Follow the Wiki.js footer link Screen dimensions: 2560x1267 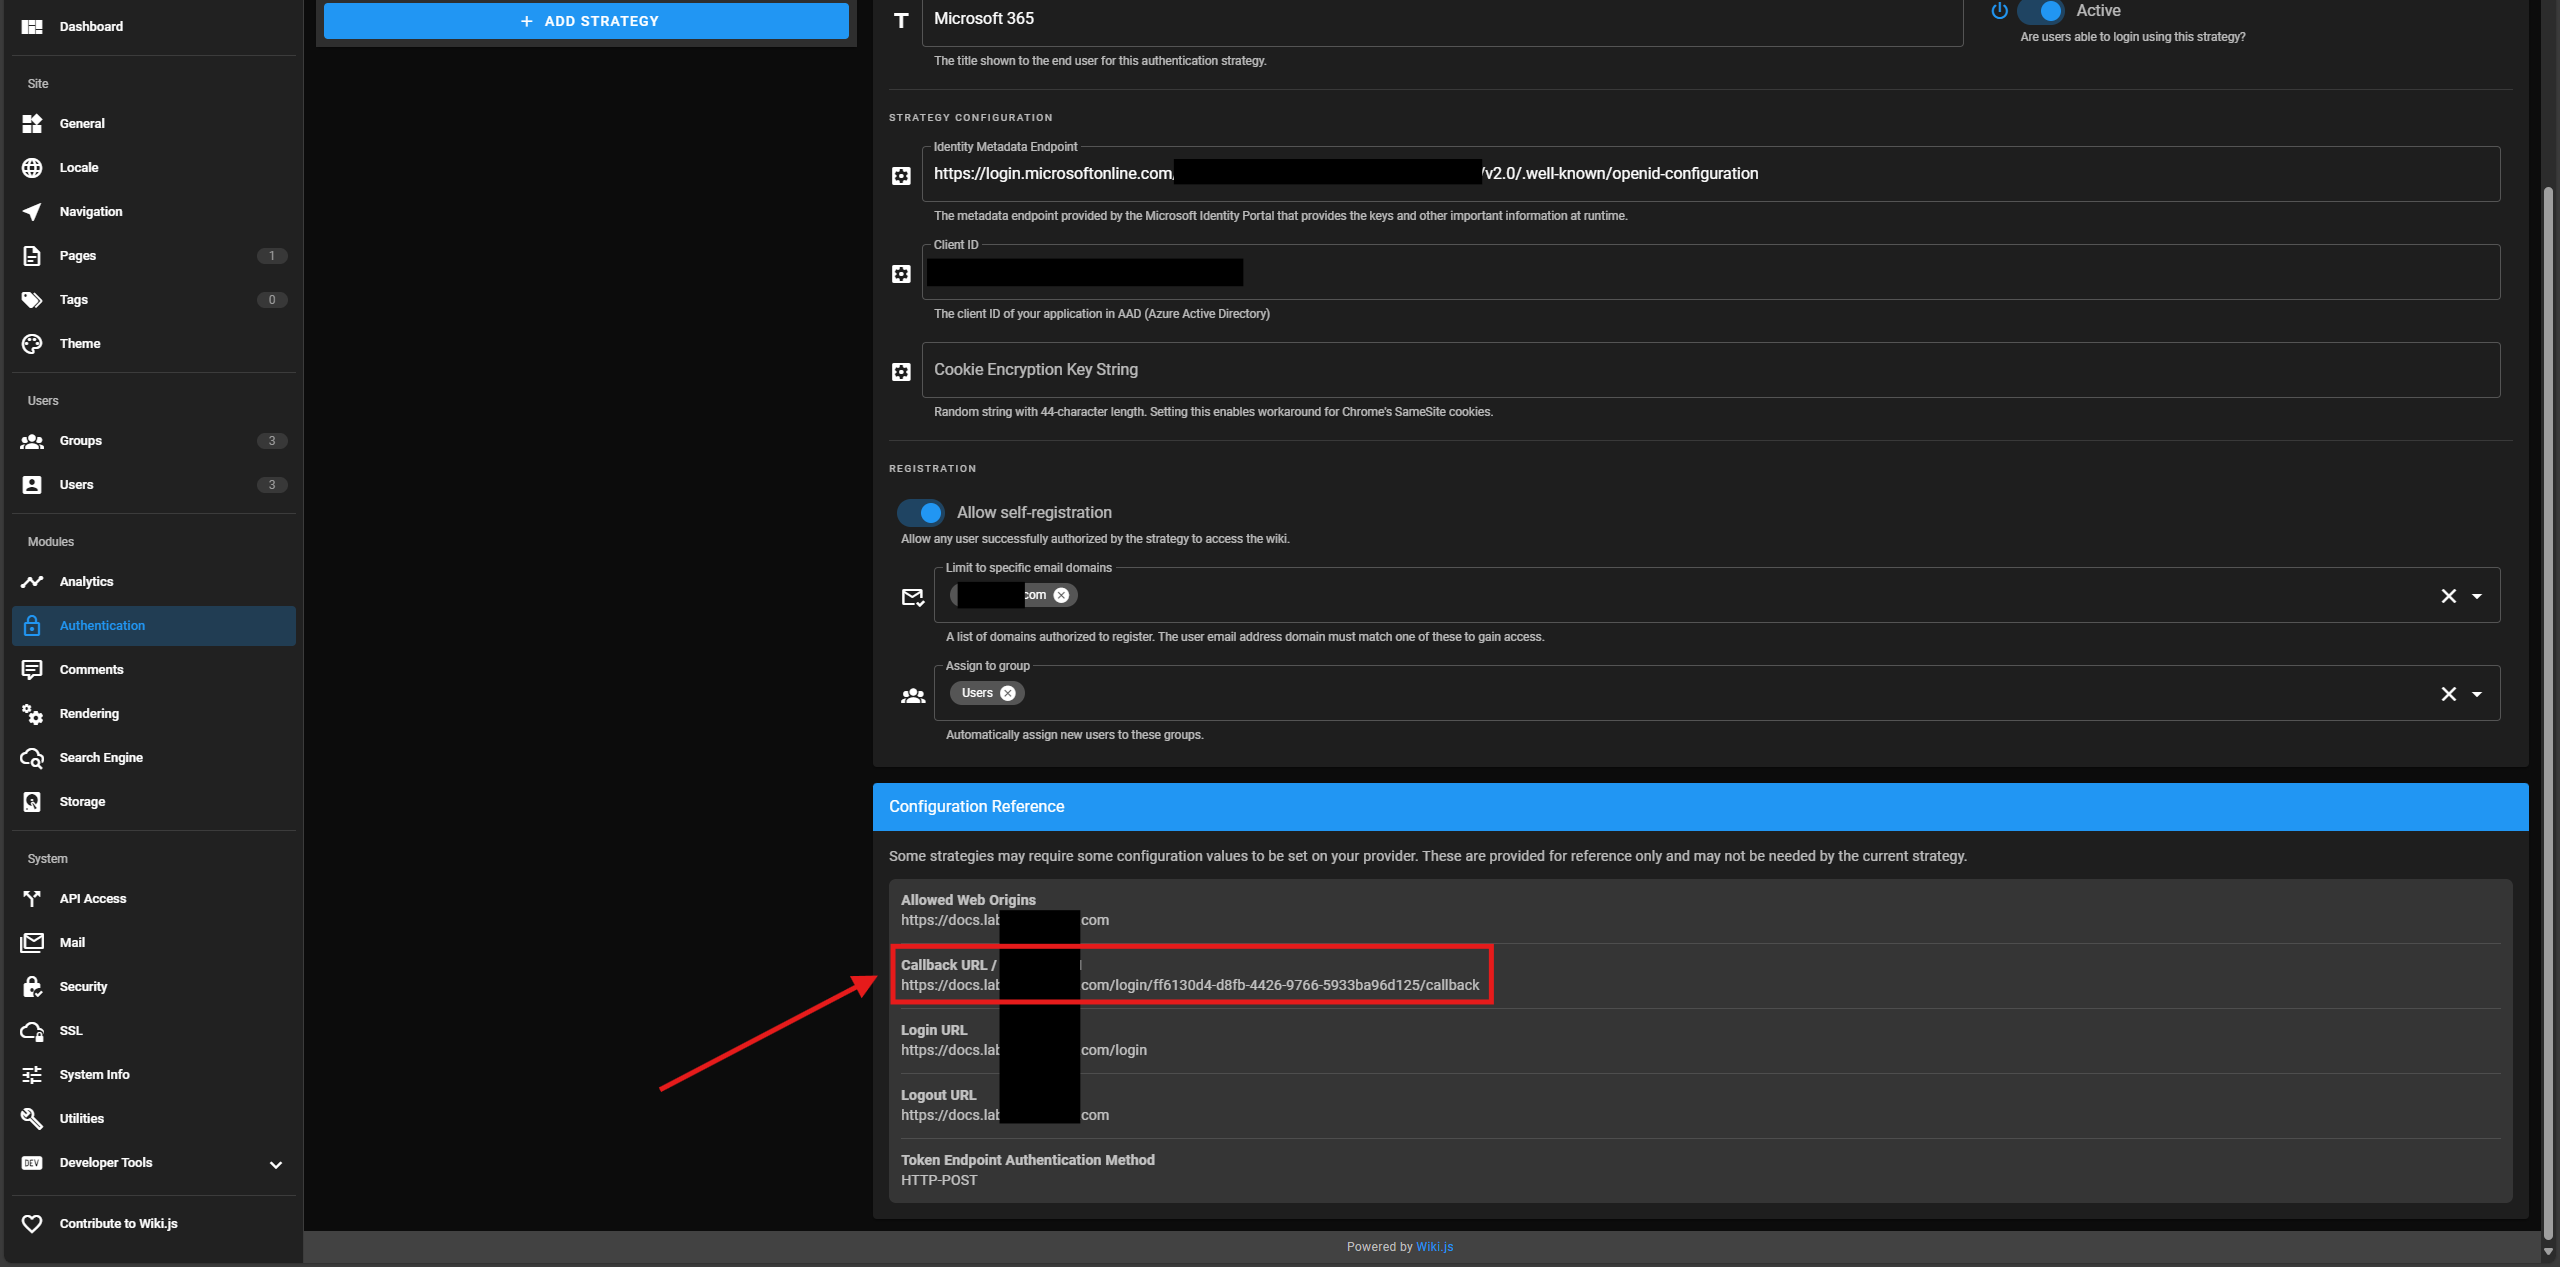1434,1247
